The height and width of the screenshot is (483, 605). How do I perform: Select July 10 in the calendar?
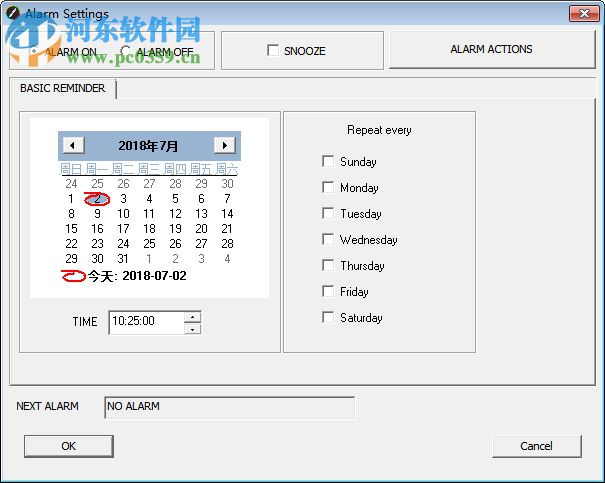tap(123, 214)
